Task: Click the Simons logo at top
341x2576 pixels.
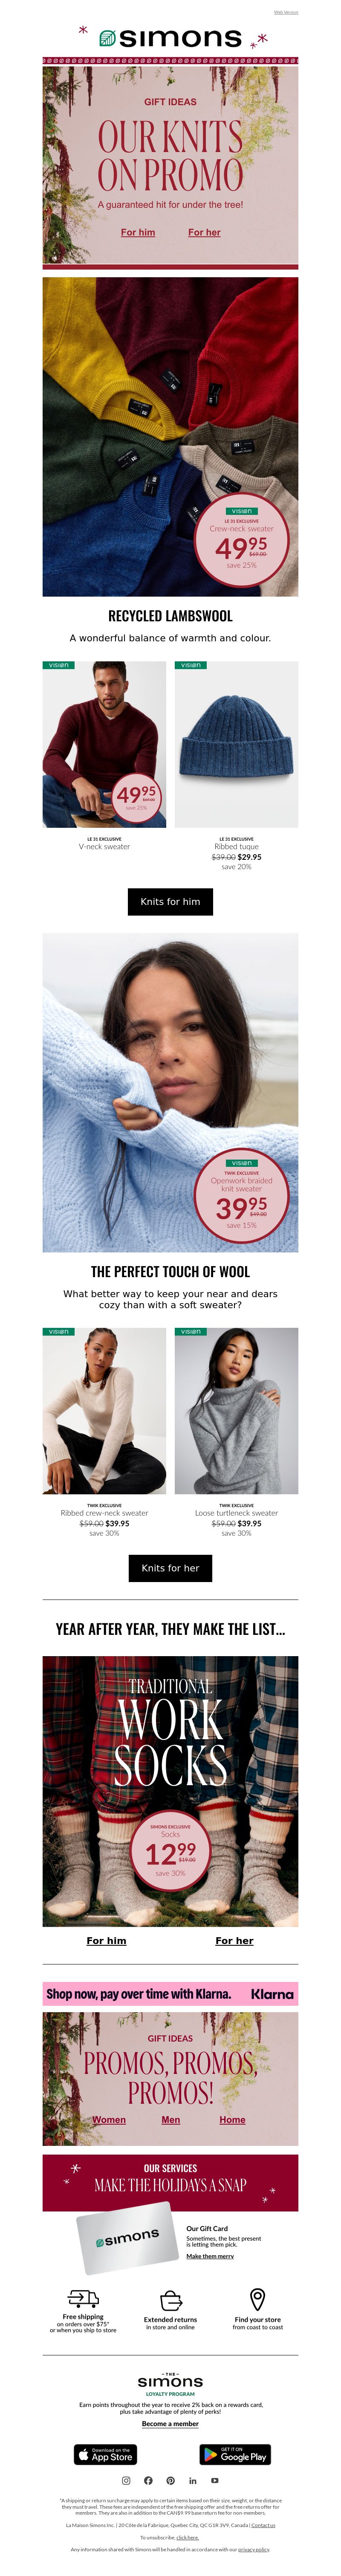Action: [170, 38]
